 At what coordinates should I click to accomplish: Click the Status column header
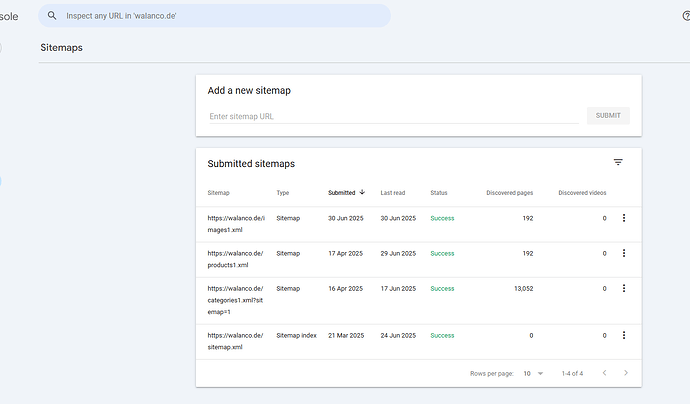click(x=439, y=193)
